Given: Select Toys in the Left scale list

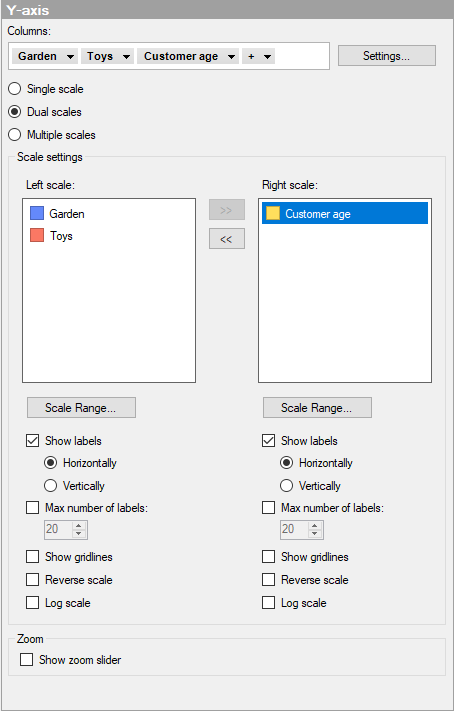Looking at the screenshot, I should [61, 236].
